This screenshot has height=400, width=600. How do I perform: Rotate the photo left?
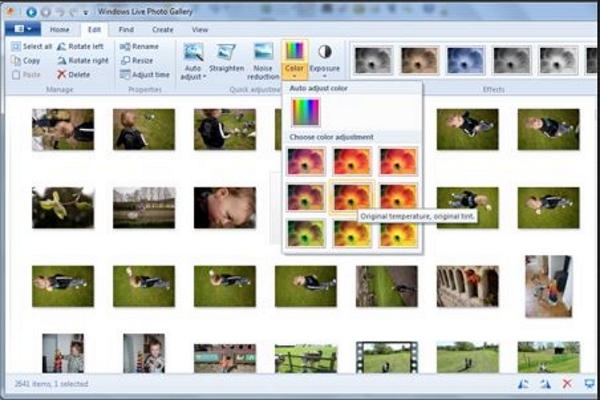pos(80,47)
